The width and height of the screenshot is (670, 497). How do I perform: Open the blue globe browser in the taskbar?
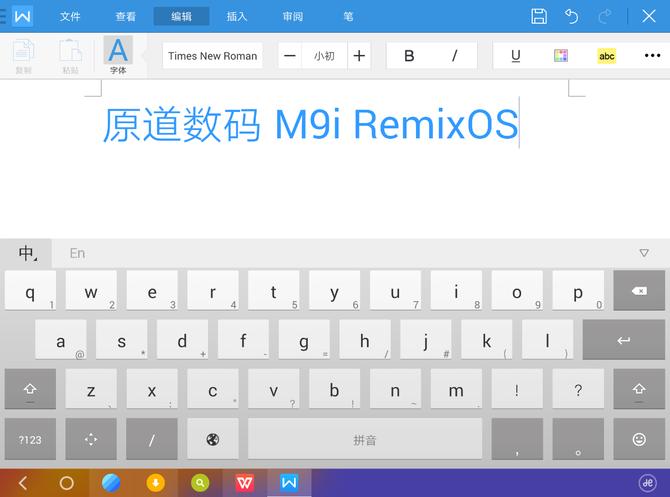tap(111, 483)
